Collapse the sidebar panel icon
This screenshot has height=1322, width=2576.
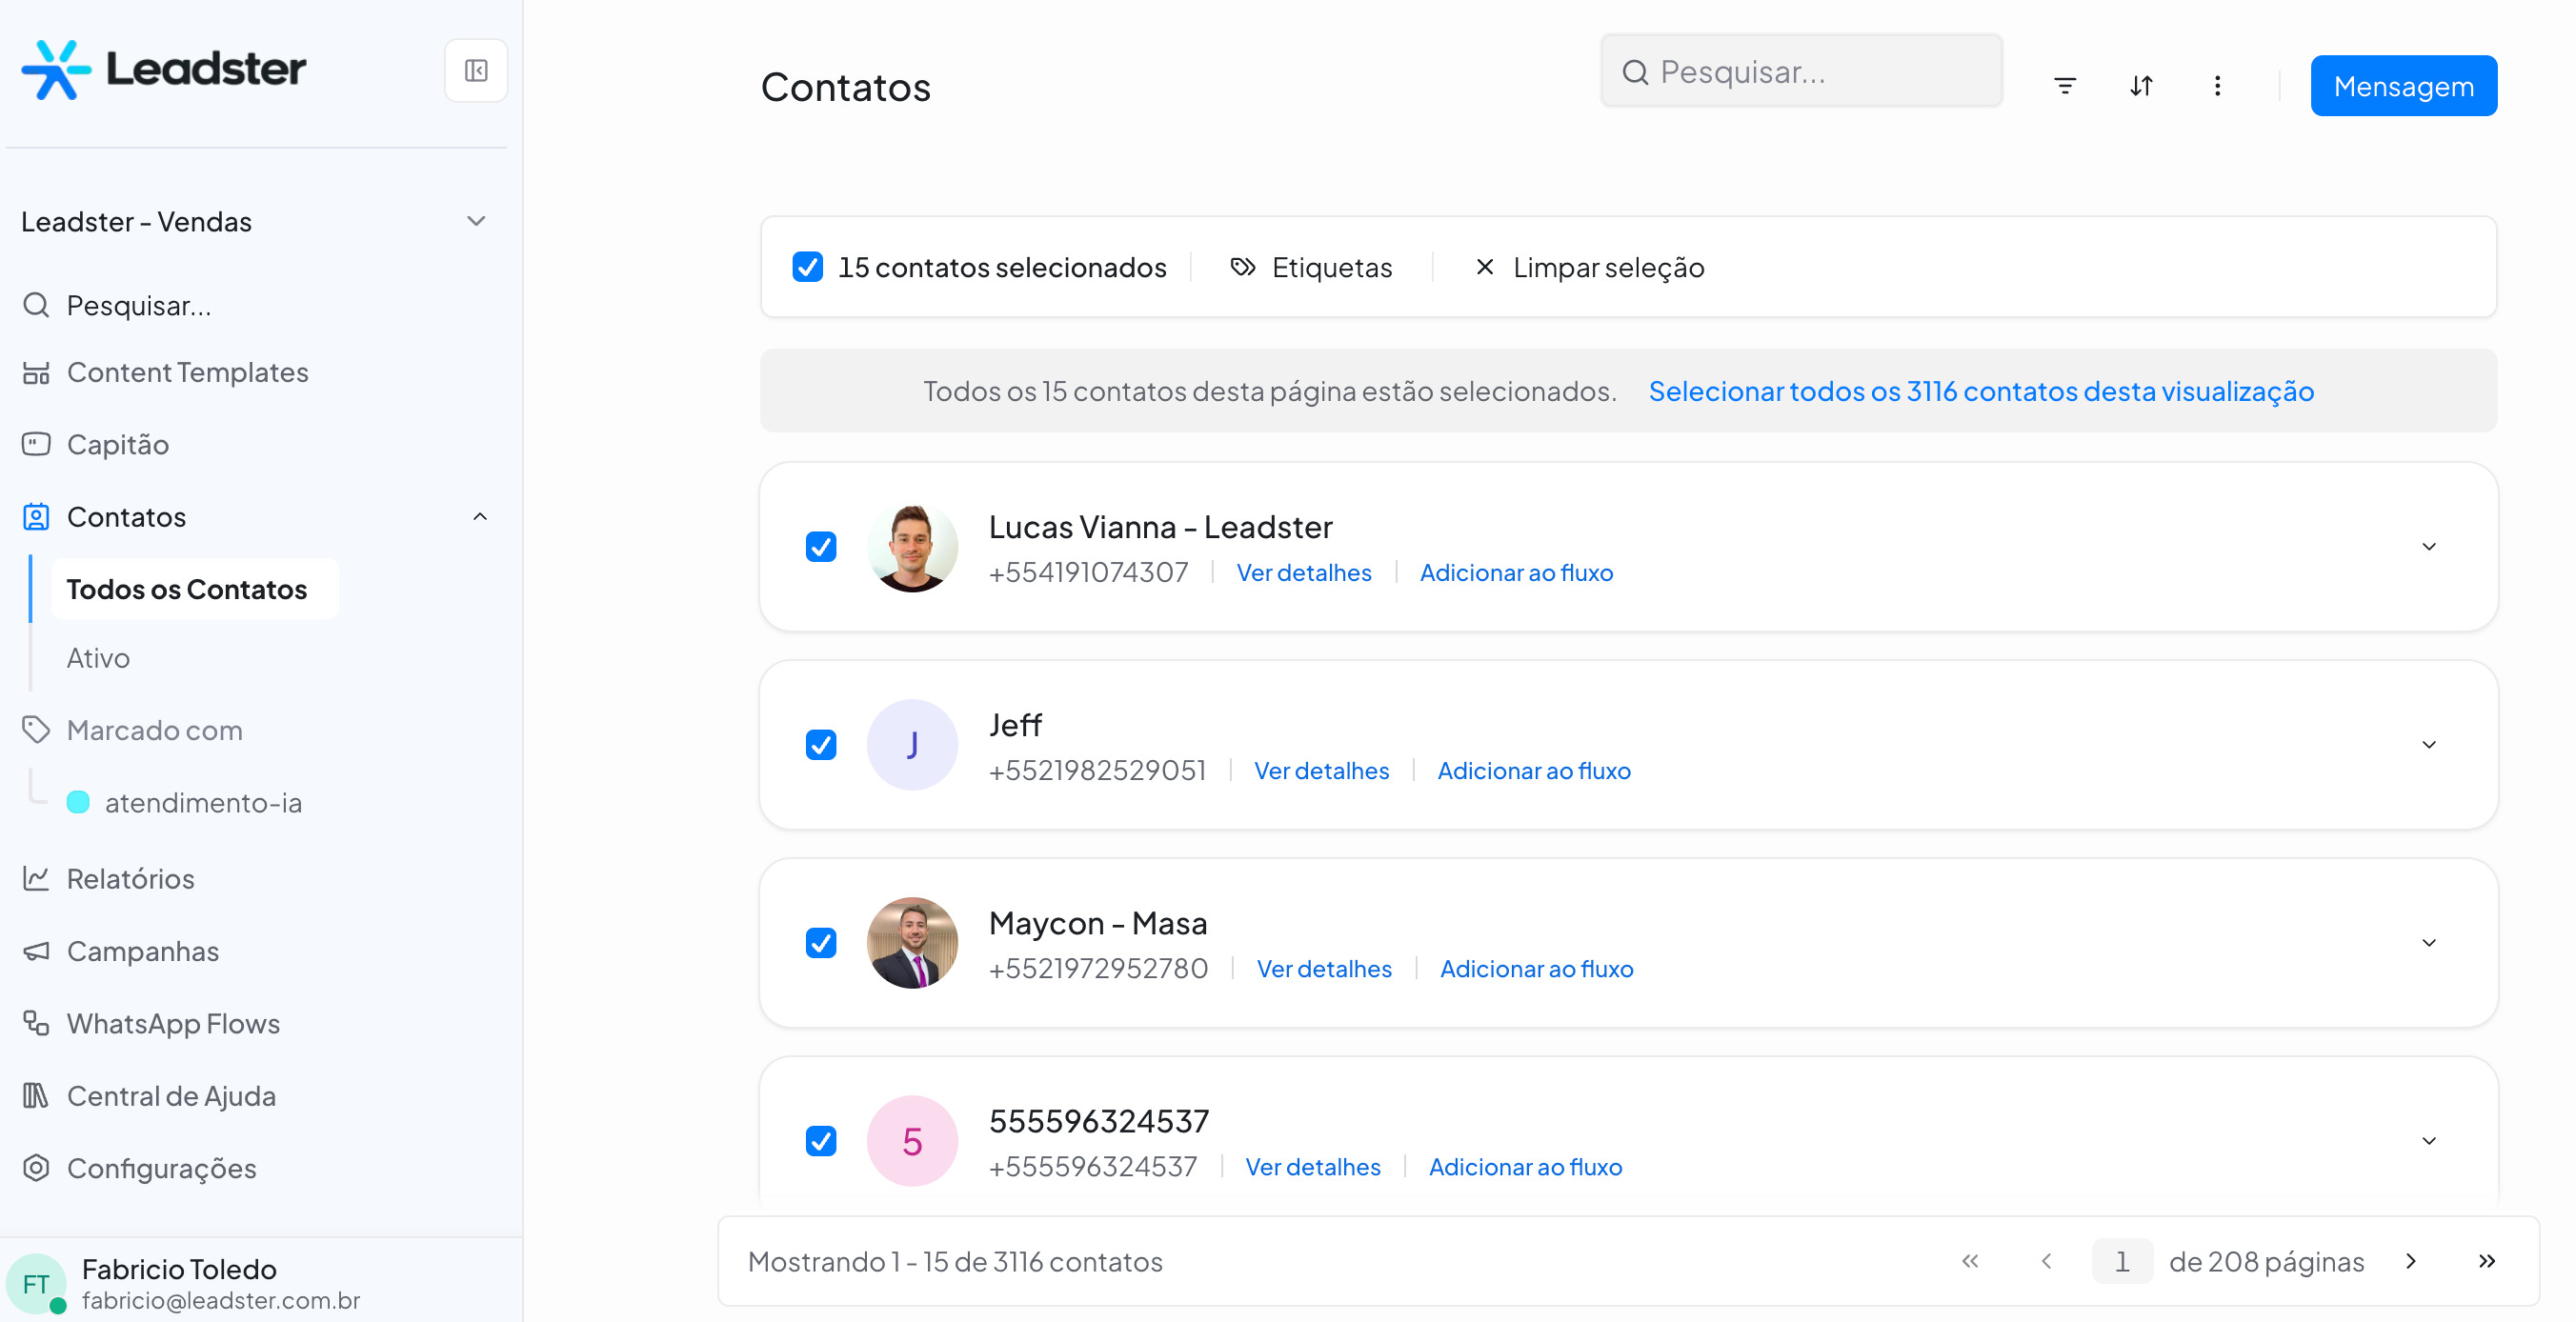[476, 71]
